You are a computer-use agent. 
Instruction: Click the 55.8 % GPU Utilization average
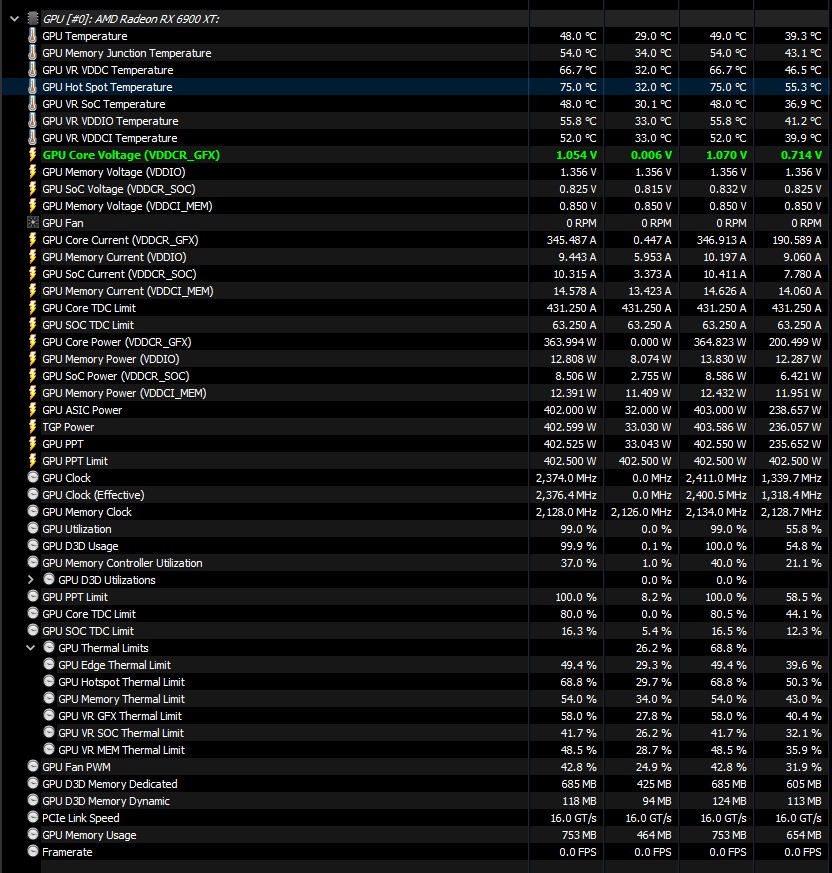[804, 528]
